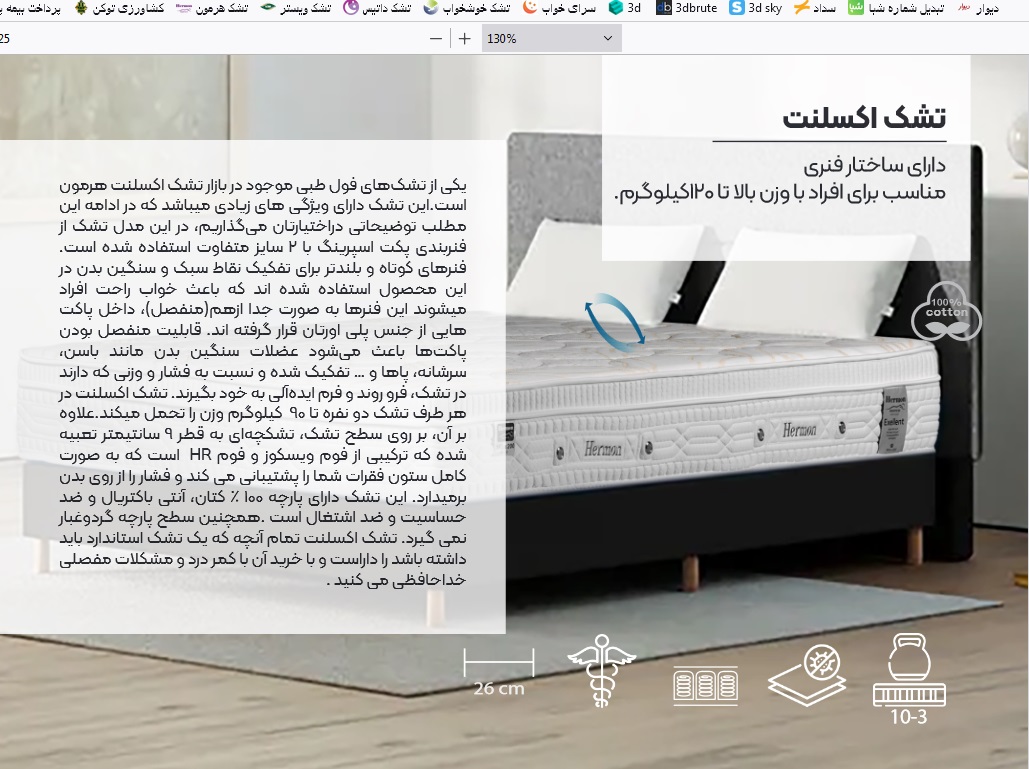Click the page number field showing 25
1029x769 pixels.
5,39
